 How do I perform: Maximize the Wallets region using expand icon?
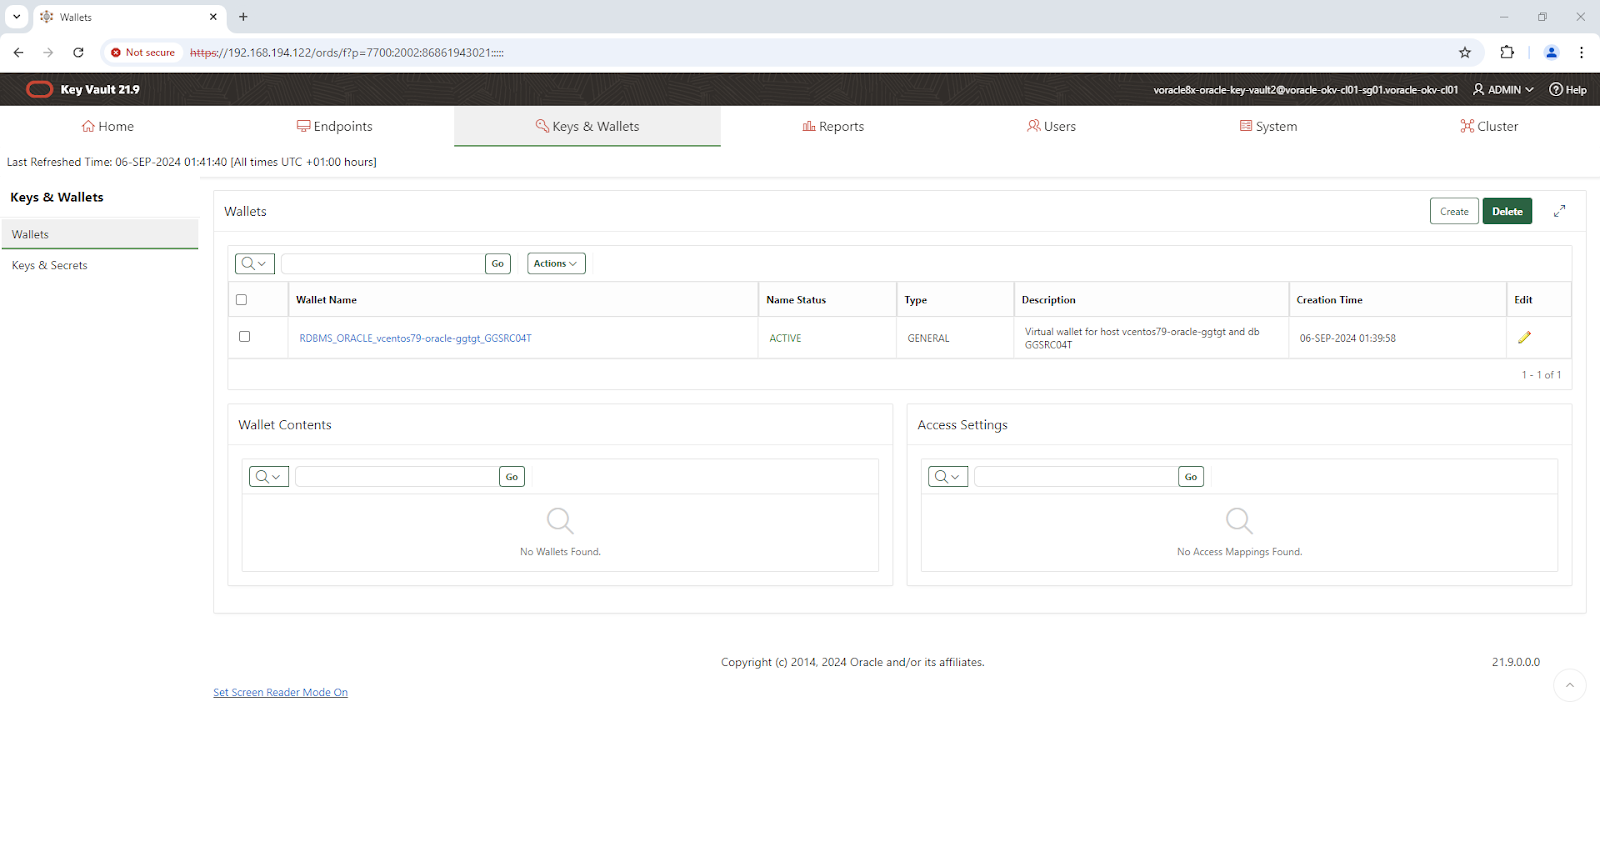tap(1559, 211)
